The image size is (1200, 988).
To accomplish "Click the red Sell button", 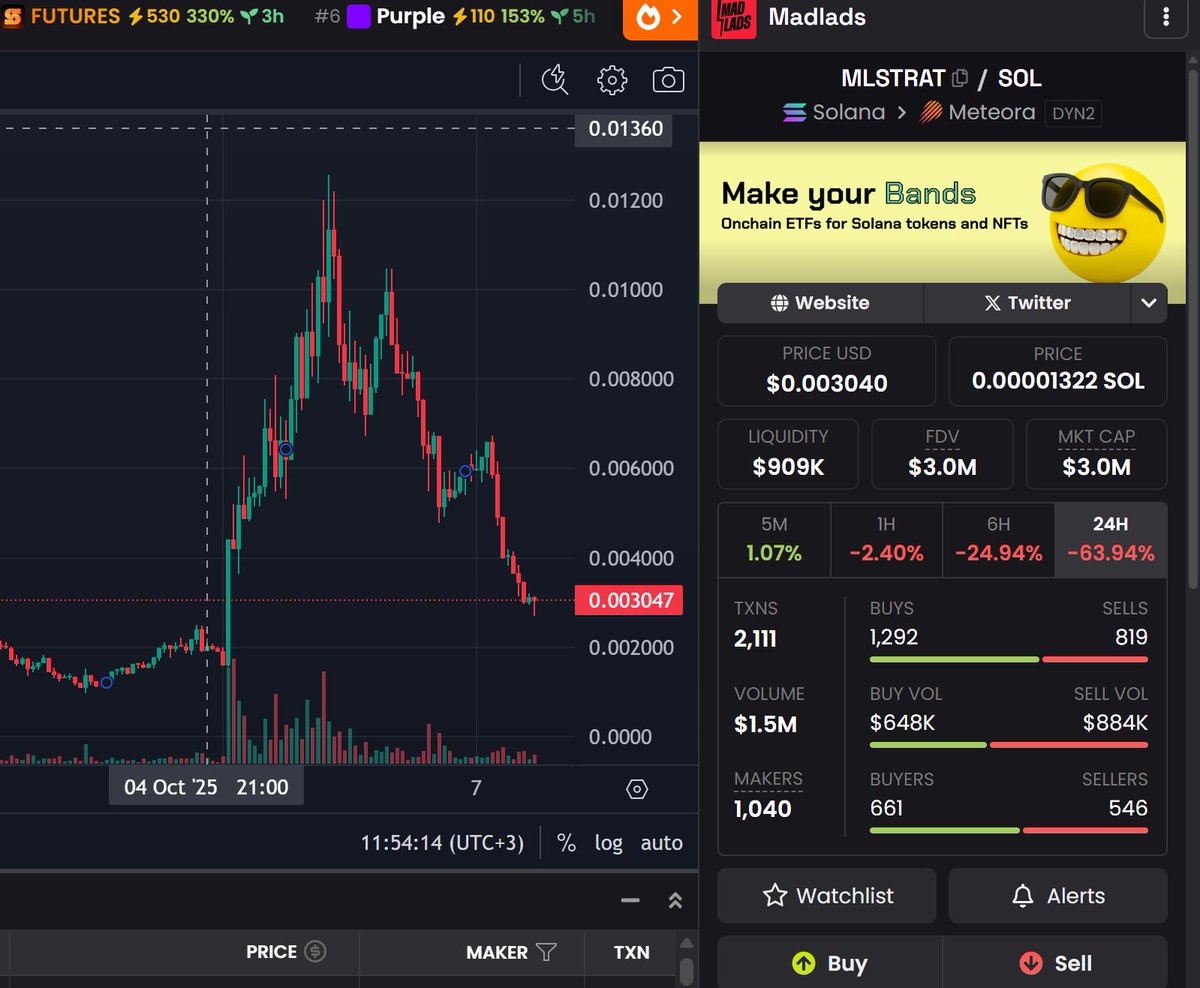I will point(1055,962).
